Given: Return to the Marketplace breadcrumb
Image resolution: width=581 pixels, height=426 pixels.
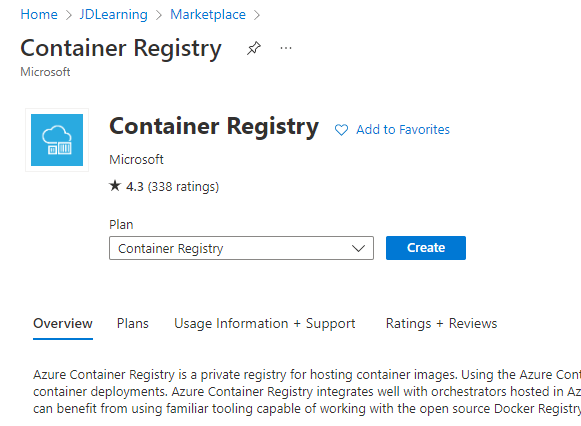Looking at the screenshot, I should [208, 15].
